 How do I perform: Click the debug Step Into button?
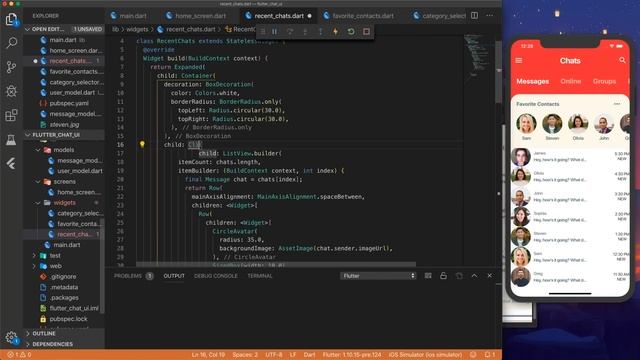305,31
